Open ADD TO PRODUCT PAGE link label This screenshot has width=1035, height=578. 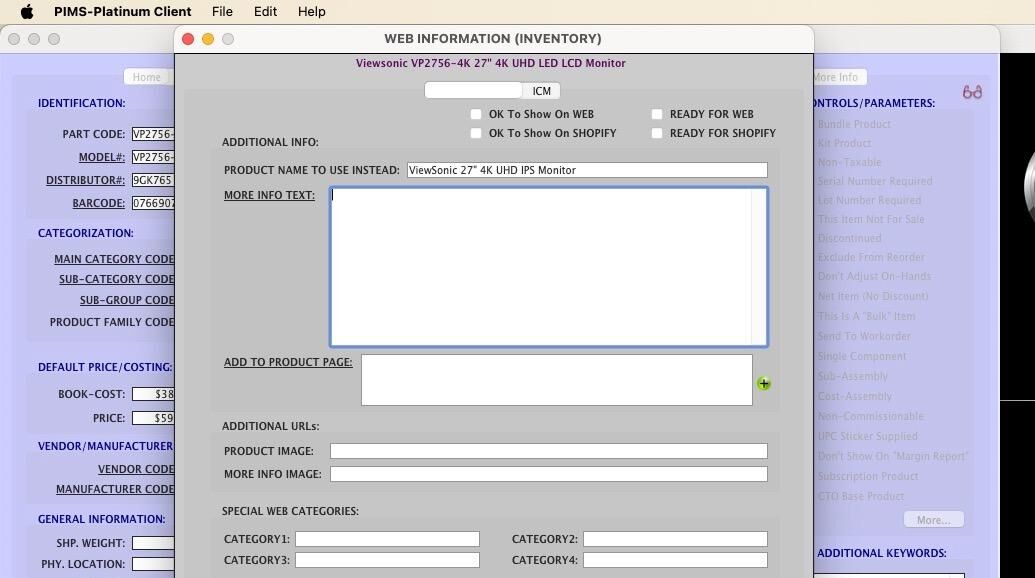click(288, 362)
